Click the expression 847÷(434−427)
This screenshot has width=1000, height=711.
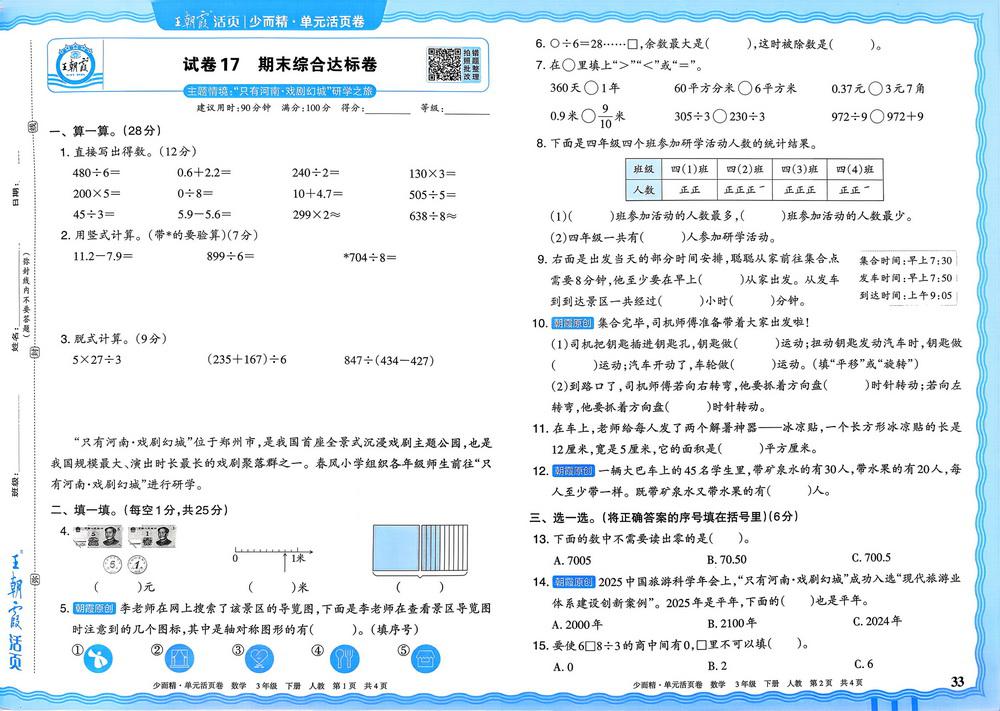click(389, 360)
